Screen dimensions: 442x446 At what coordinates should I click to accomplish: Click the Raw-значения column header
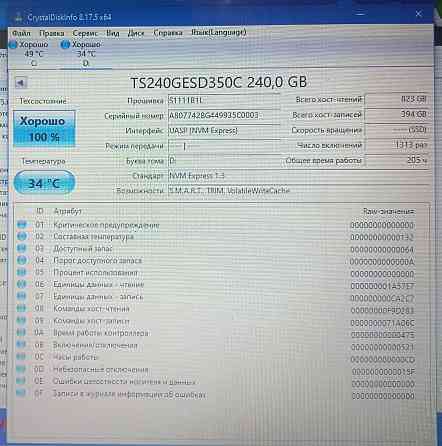(x=388, y=211)
